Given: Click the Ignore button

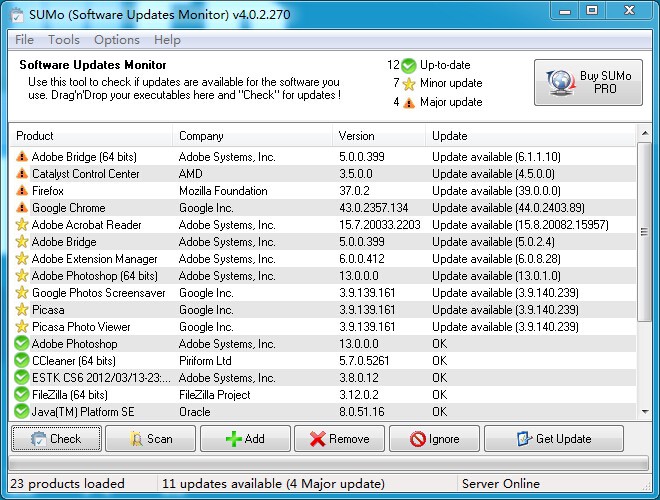Looking at the screenshot, I should 434,439.
